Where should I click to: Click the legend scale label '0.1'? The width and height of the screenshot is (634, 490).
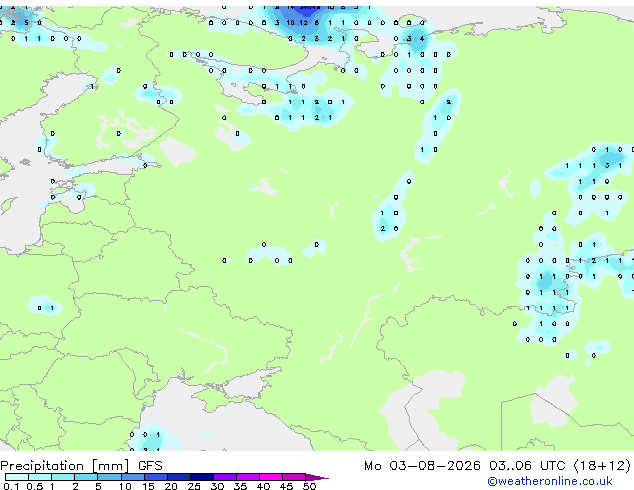(x=11, y=486)
